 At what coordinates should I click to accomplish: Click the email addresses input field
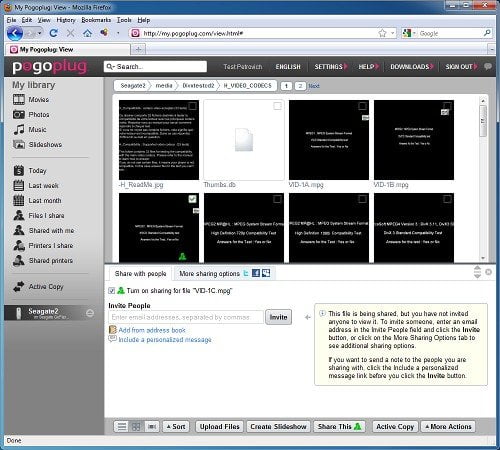pos(186,317)
